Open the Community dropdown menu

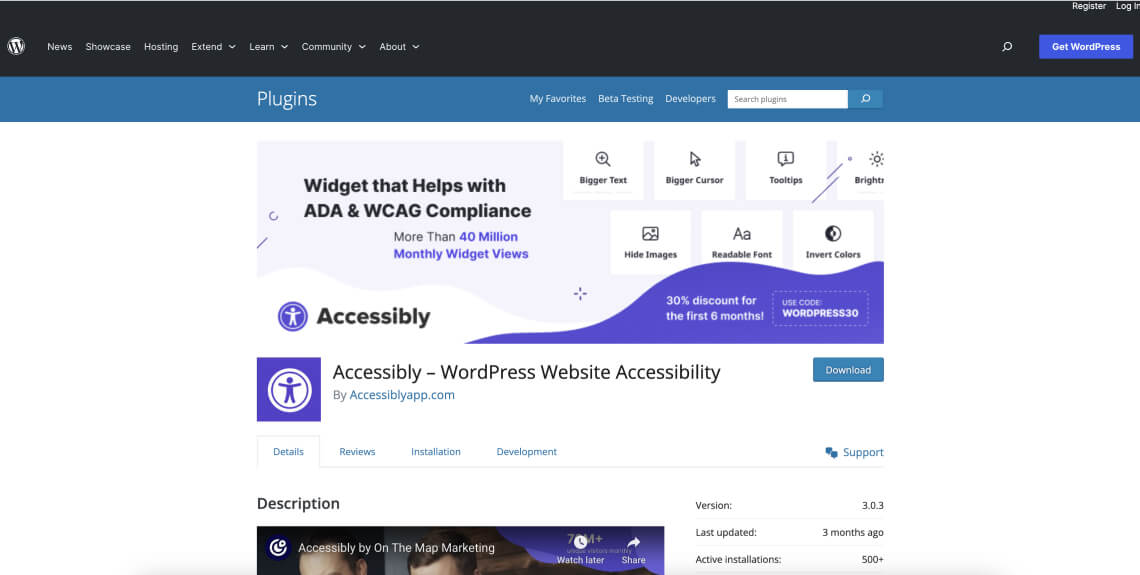point(333,47)
